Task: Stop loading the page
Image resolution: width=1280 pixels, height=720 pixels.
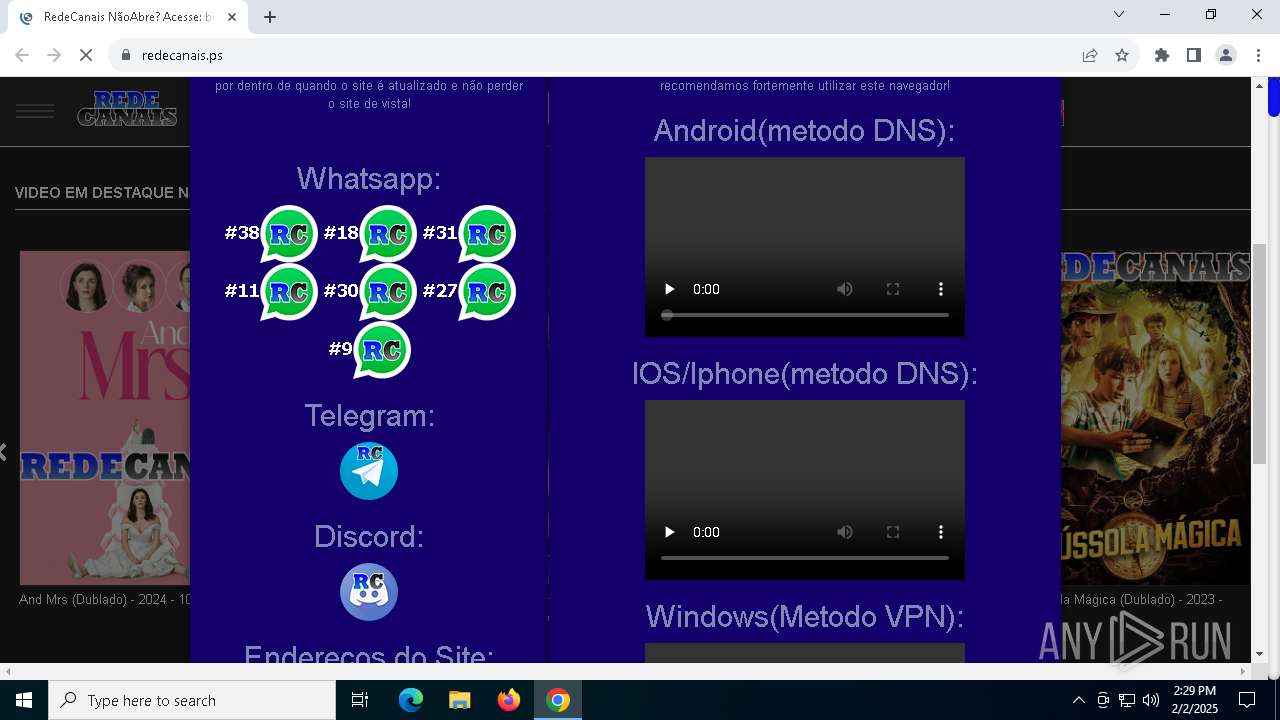Action: point(86,56)
